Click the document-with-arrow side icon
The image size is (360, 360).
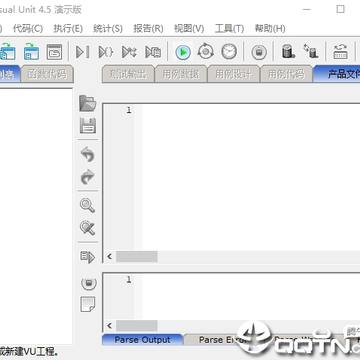[87, 257]
